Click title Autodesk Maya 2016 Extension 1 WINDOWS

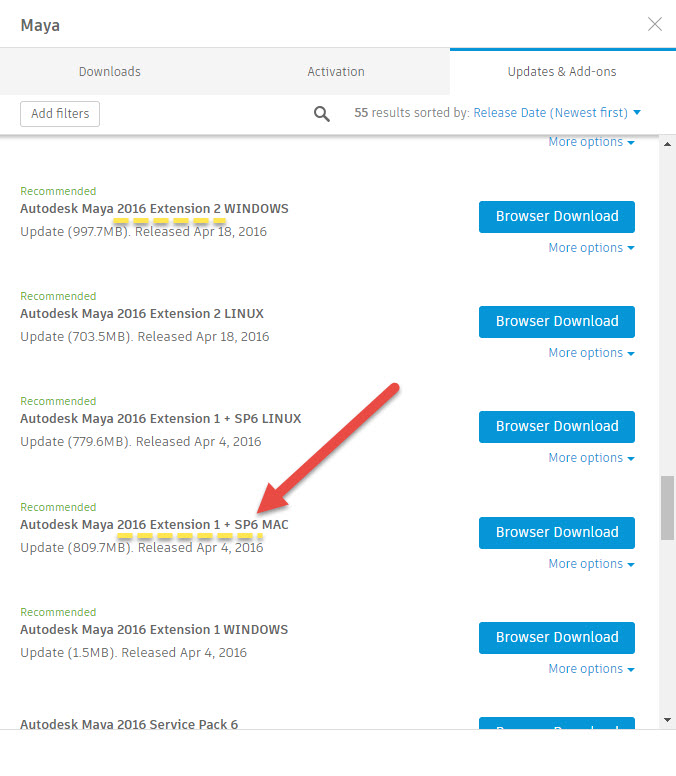154,630
